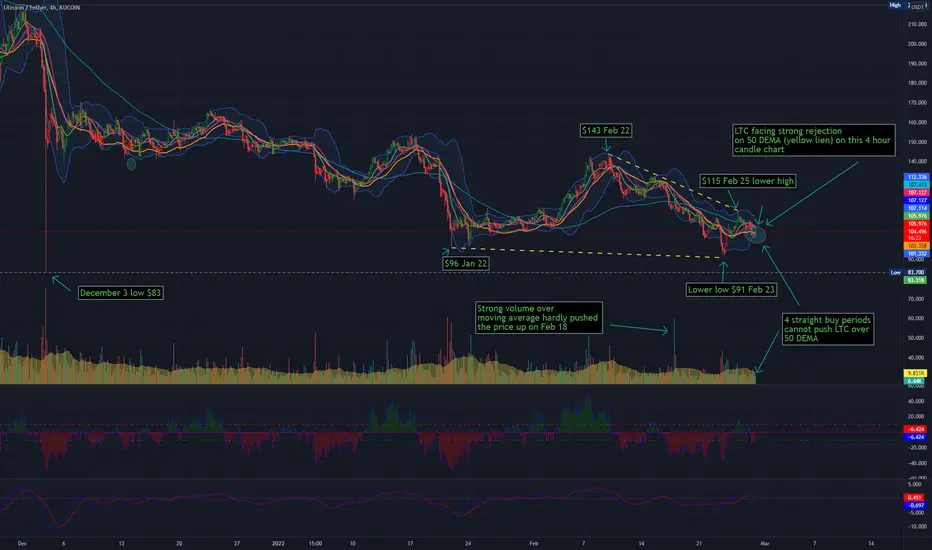This screenshot has height=550, width=932.
Task: Click the 50.000 axis tick
Action: [916, 338]
